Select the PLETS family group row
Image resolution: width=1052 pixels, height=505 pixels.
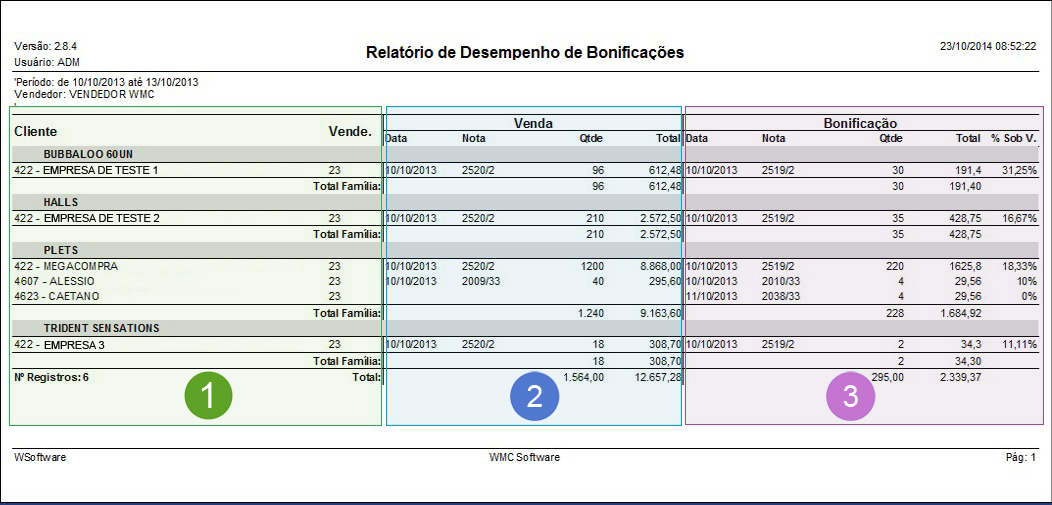(x=61, y=250)
